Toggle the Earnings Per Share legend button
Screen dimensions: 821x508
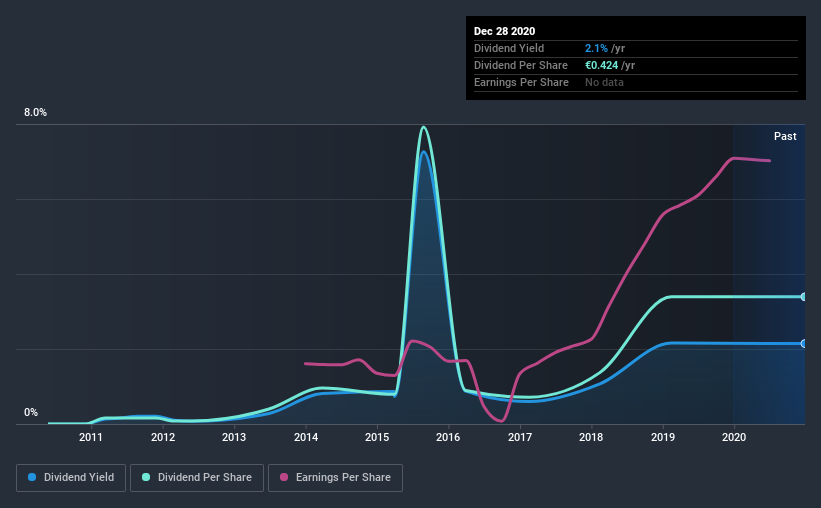[x=335, y=478]
